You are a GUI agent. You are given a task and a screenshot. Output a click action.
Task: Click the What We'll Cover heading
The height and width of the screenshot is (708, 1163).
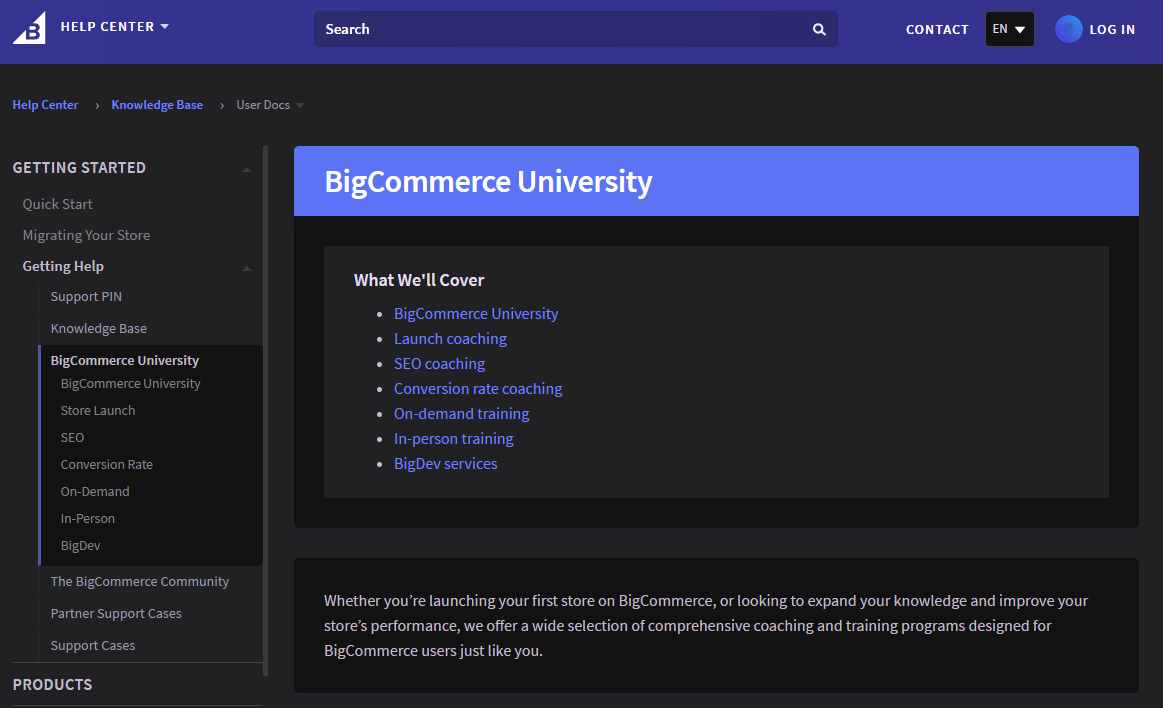tap(419, 280)
